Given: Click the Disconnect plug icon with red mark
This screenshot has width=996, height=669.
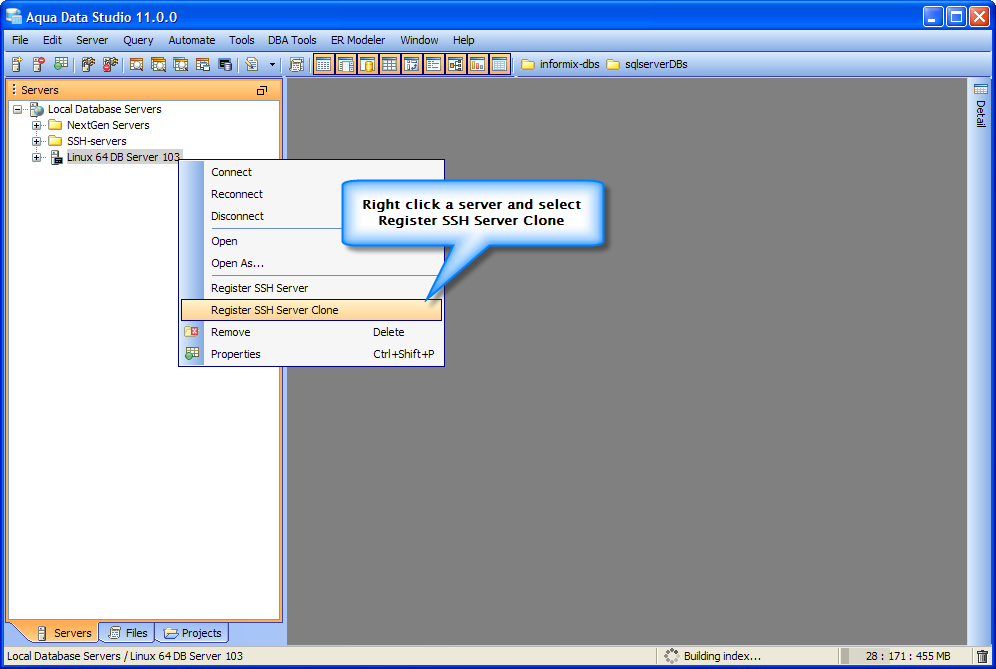Looking at the screenshot, I should tap(110, 64).
